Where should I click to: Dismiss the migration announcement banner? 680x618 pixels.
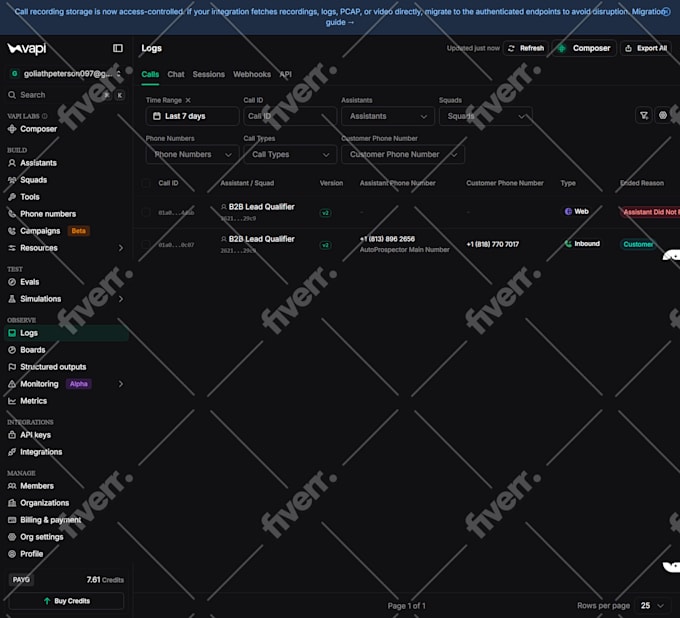[666, 12]
